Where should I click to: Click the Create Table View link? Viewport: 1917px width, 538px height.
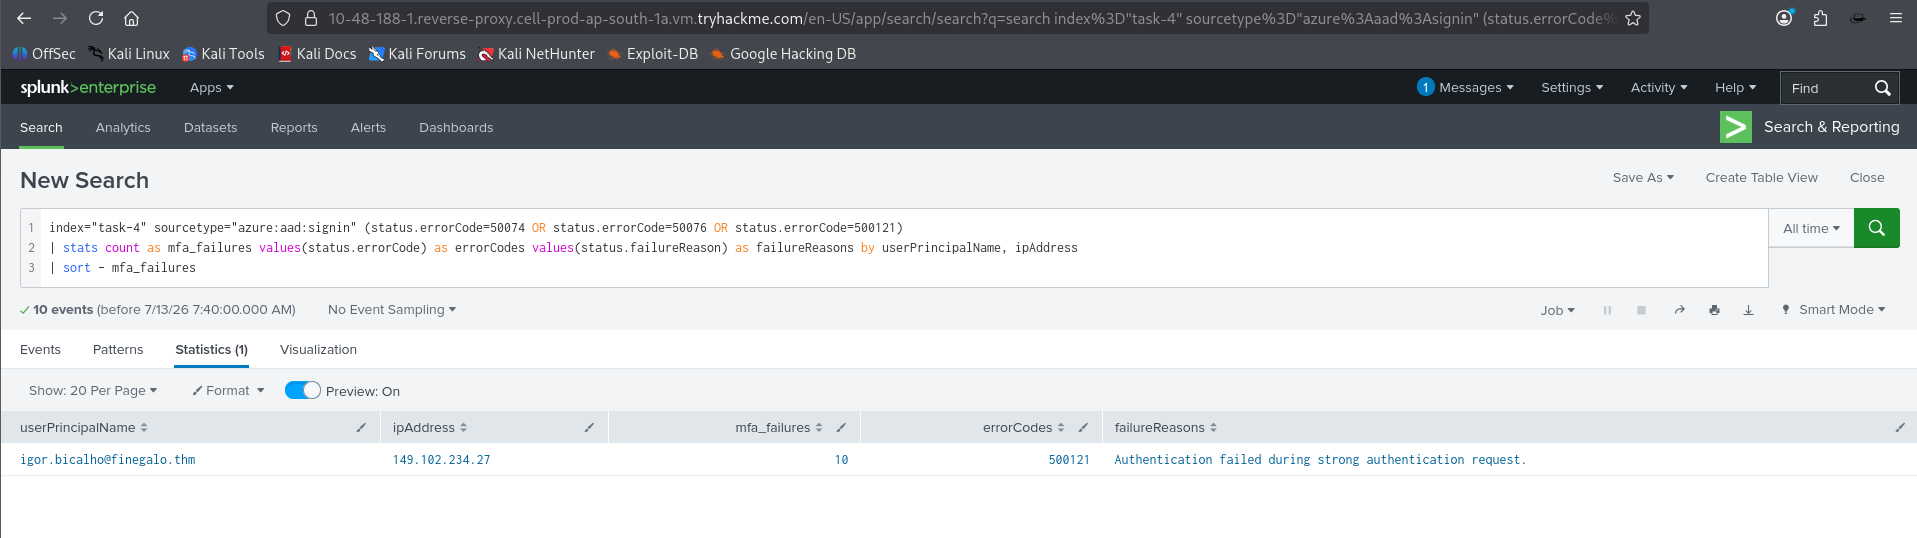(x=1761, y=177)
